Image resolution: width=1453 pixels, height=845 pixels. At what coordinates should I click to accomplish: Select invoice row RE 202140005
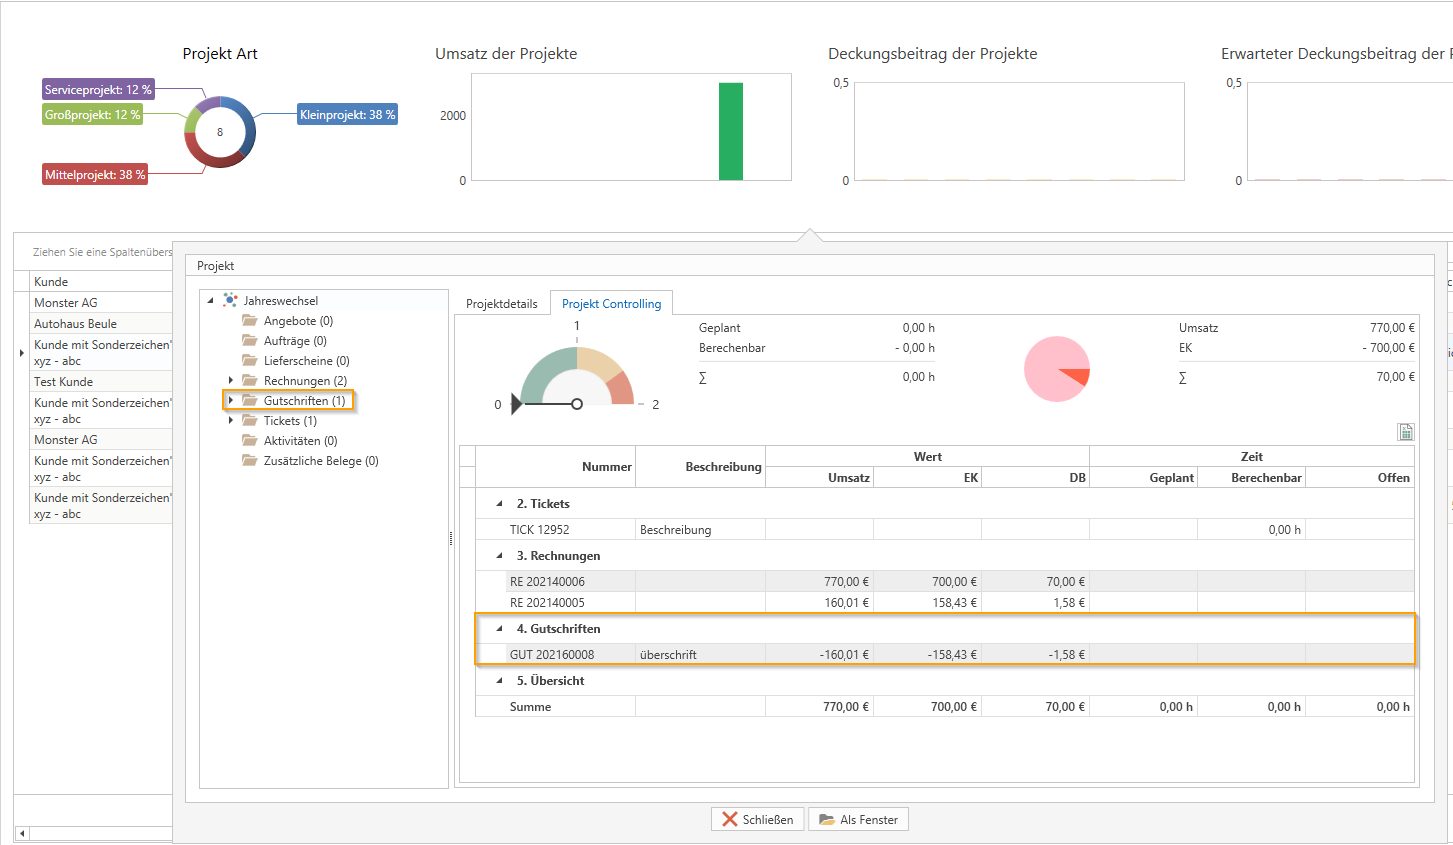point(547,603)
